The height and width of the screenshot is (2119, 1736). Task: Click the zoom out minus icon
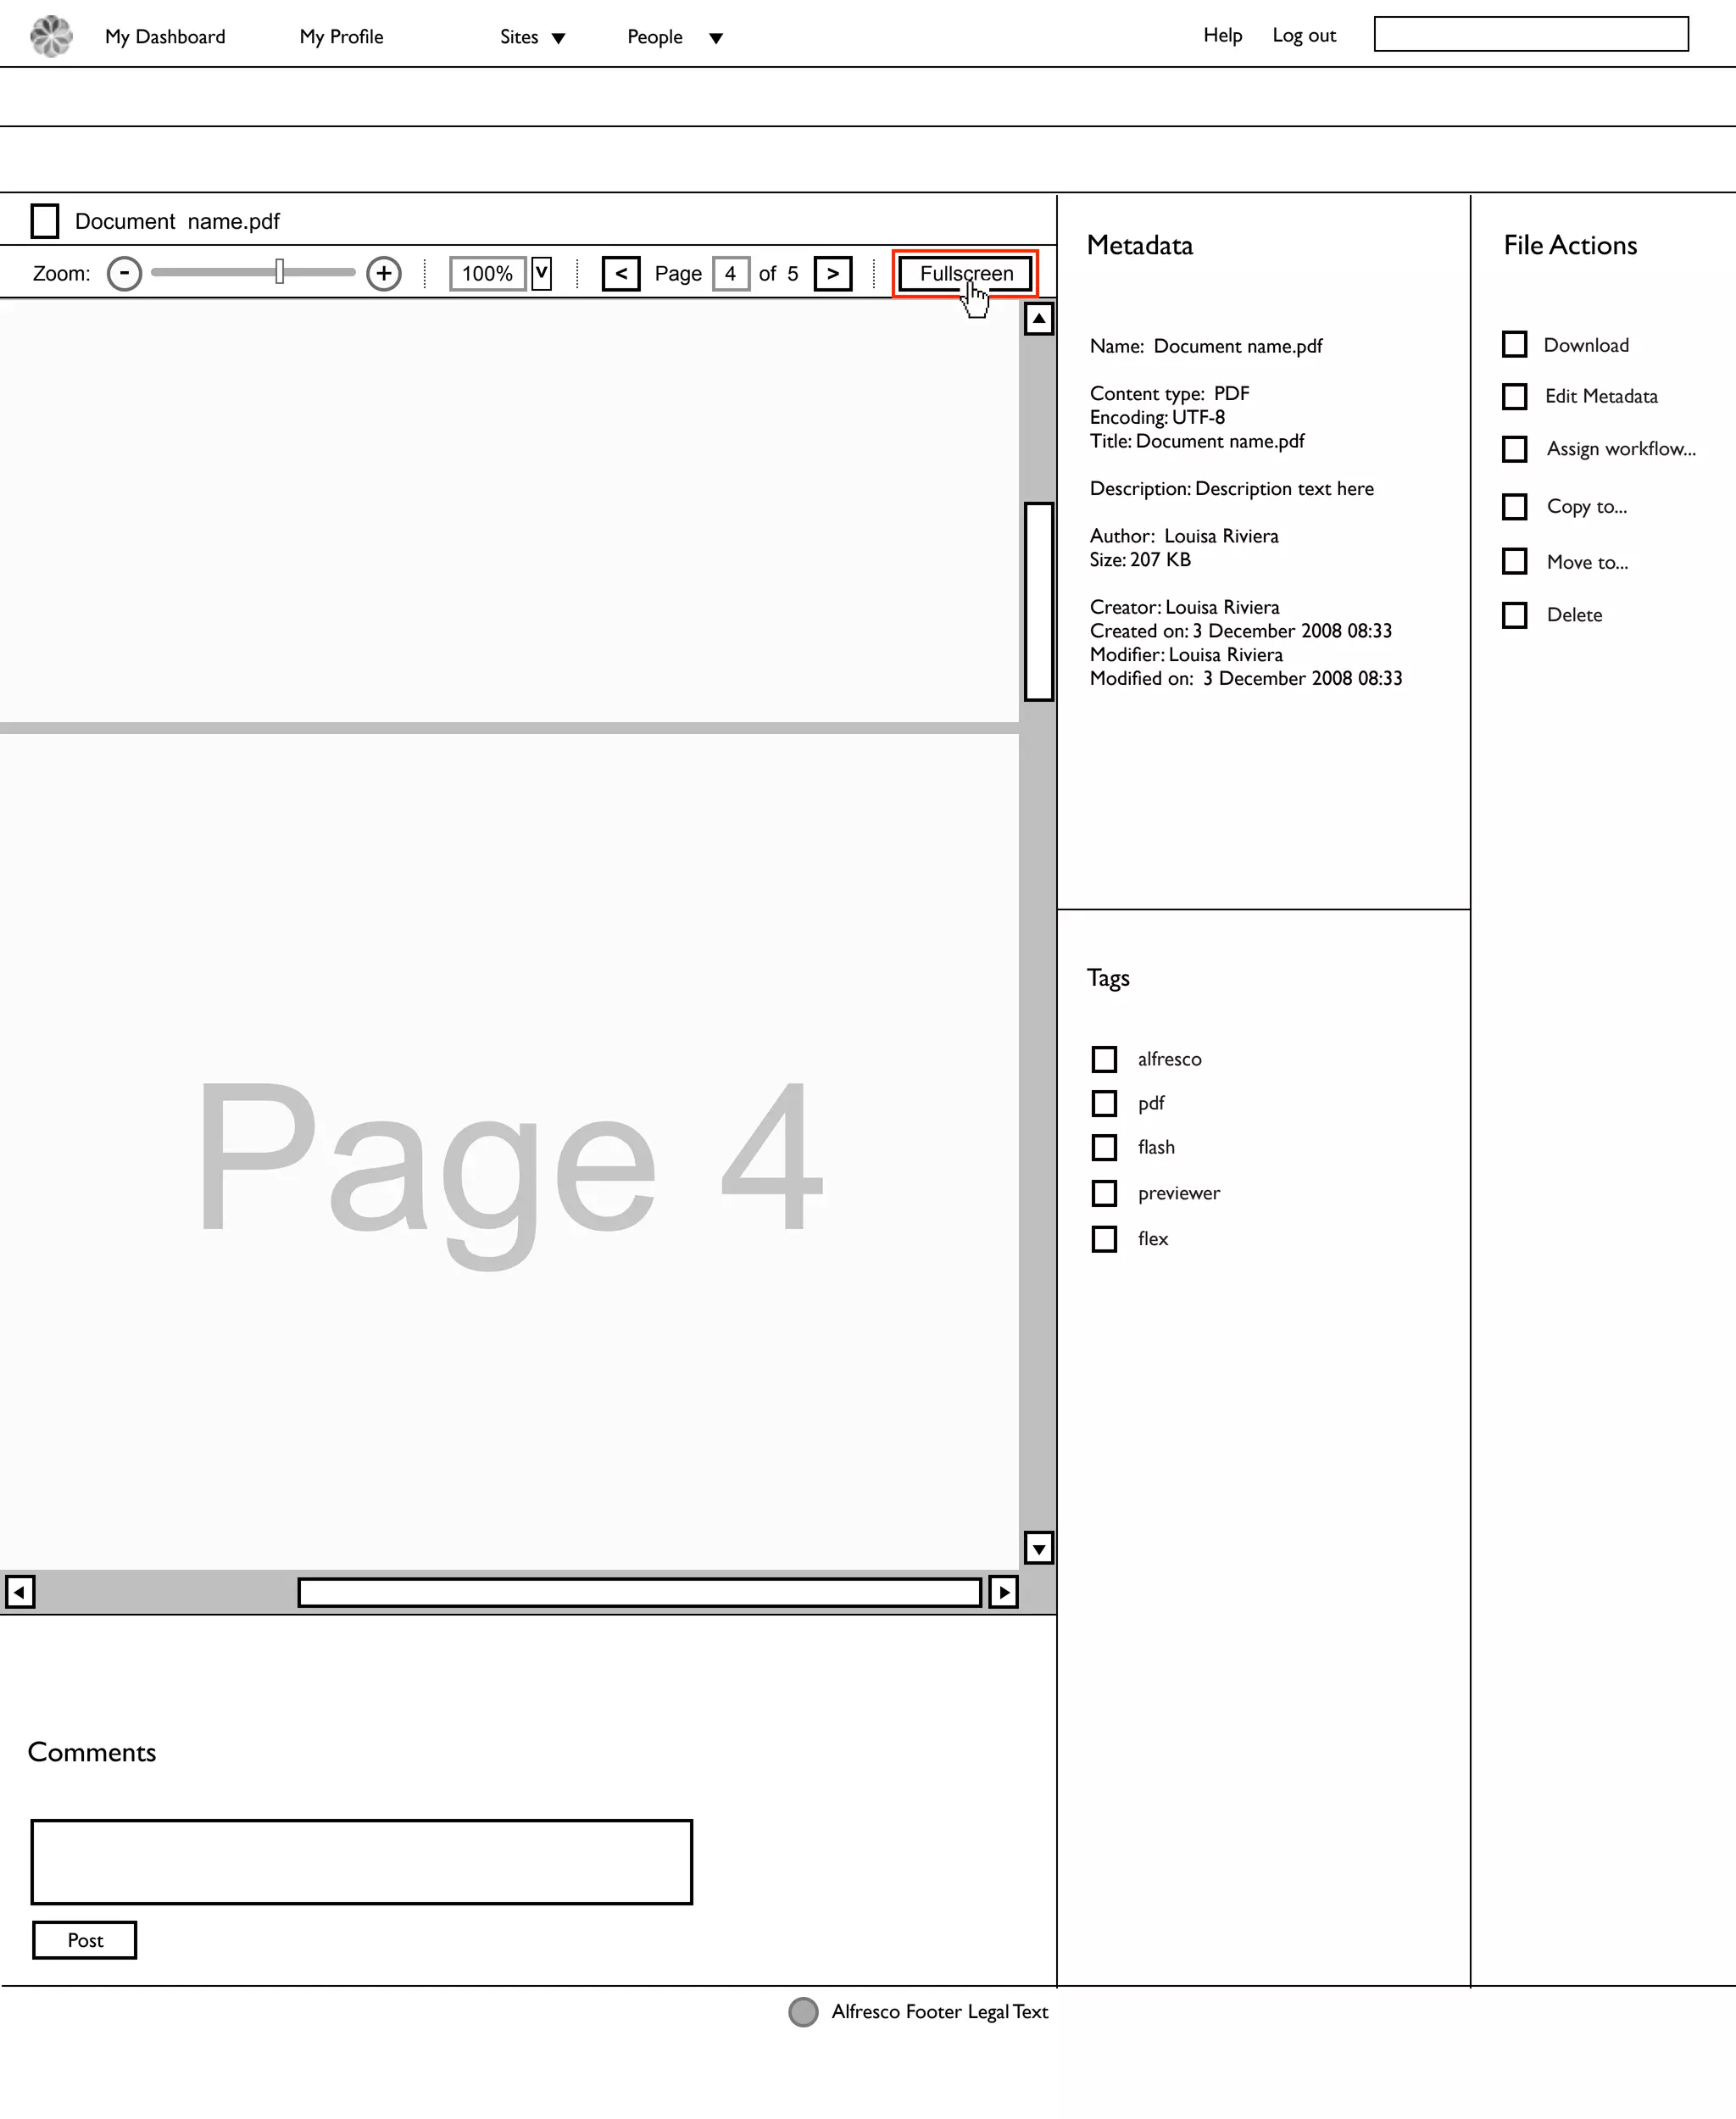click(124, 273)
